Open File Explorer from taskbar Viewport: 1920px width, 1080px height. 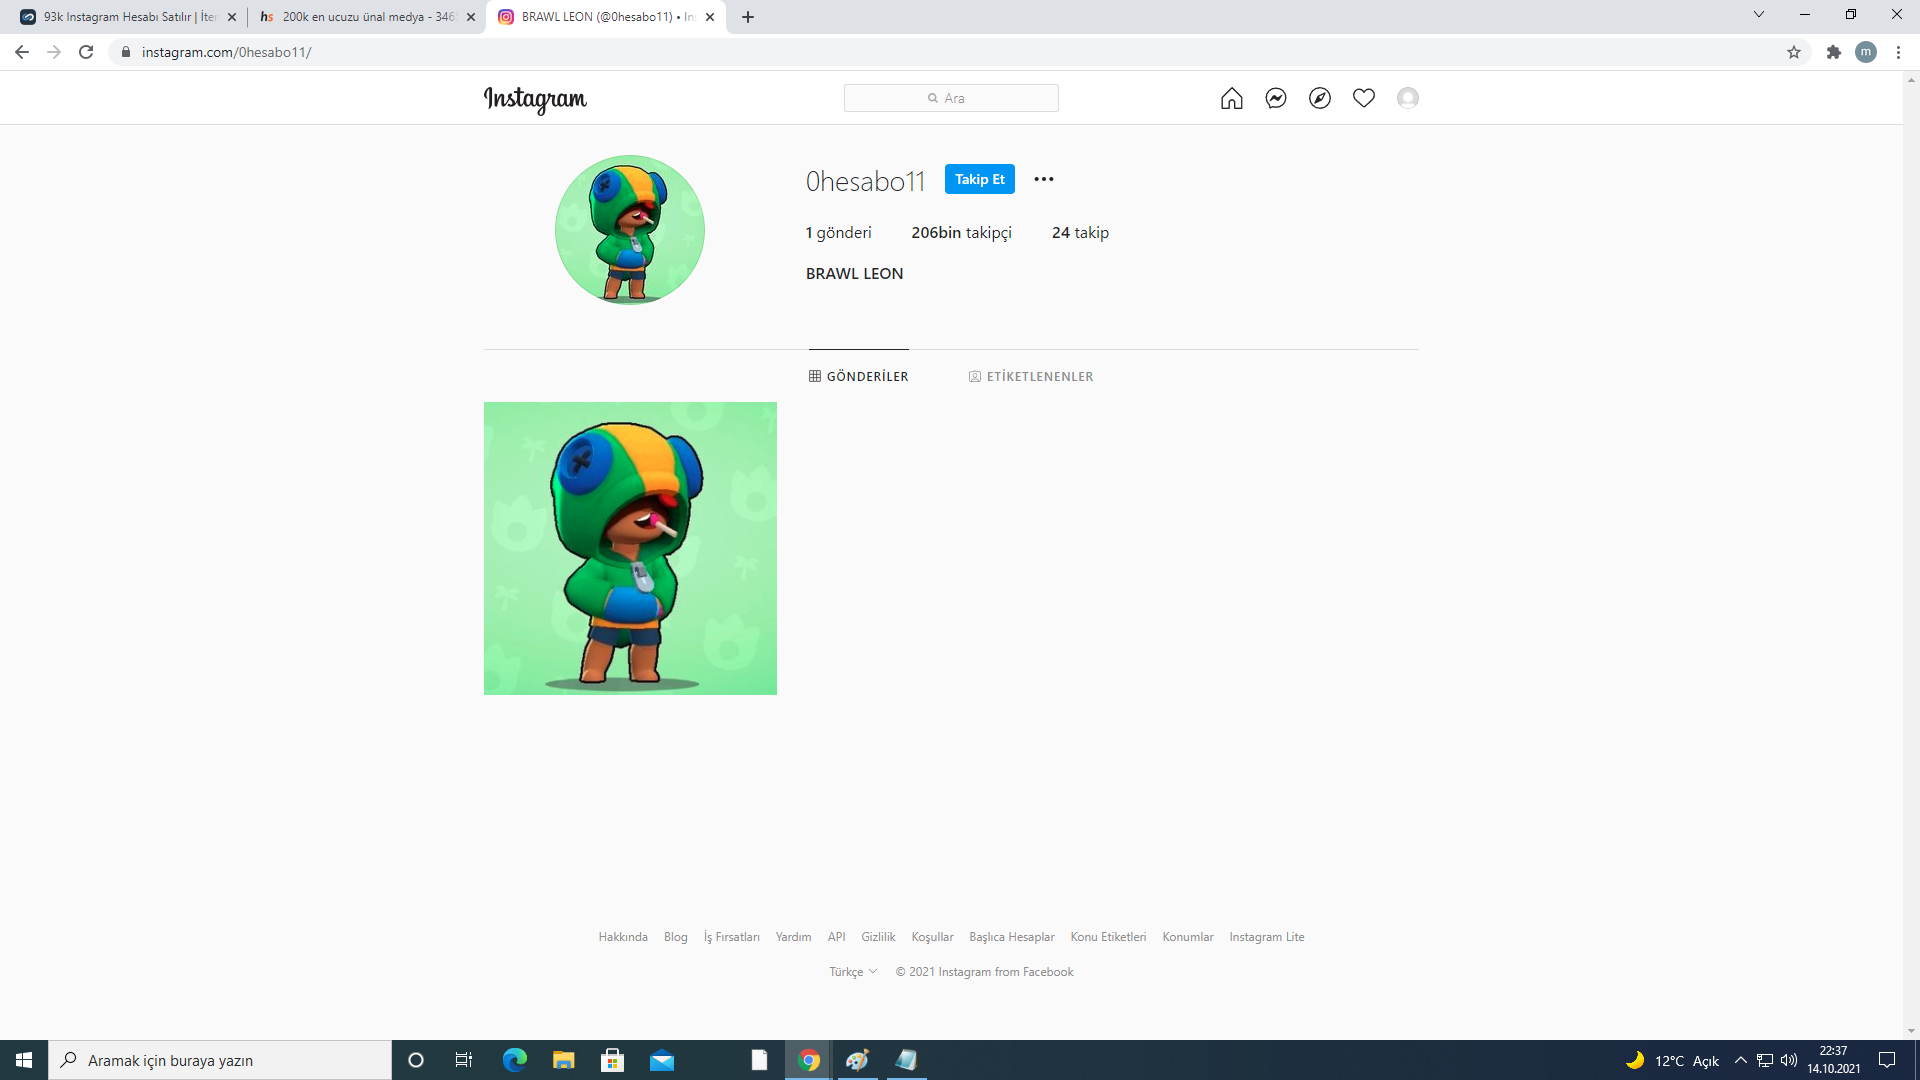pyautogui.click(x=563, y=1060)
